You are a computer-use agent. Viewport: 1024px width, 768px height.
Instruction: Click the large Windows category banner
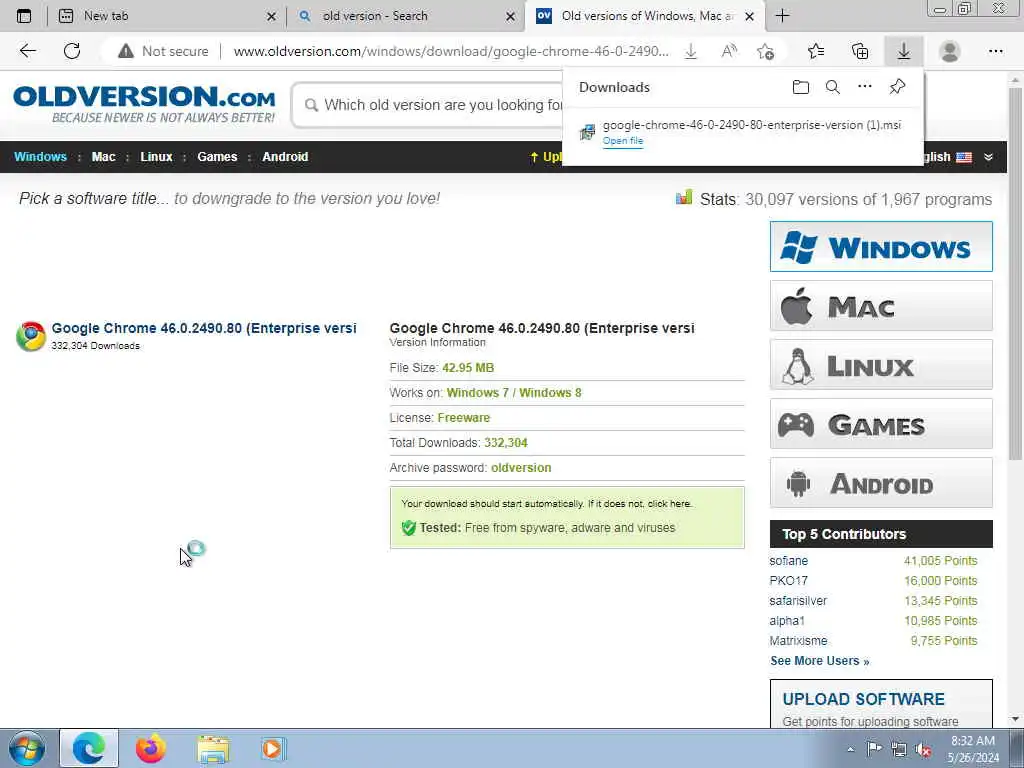coord(881,246)
